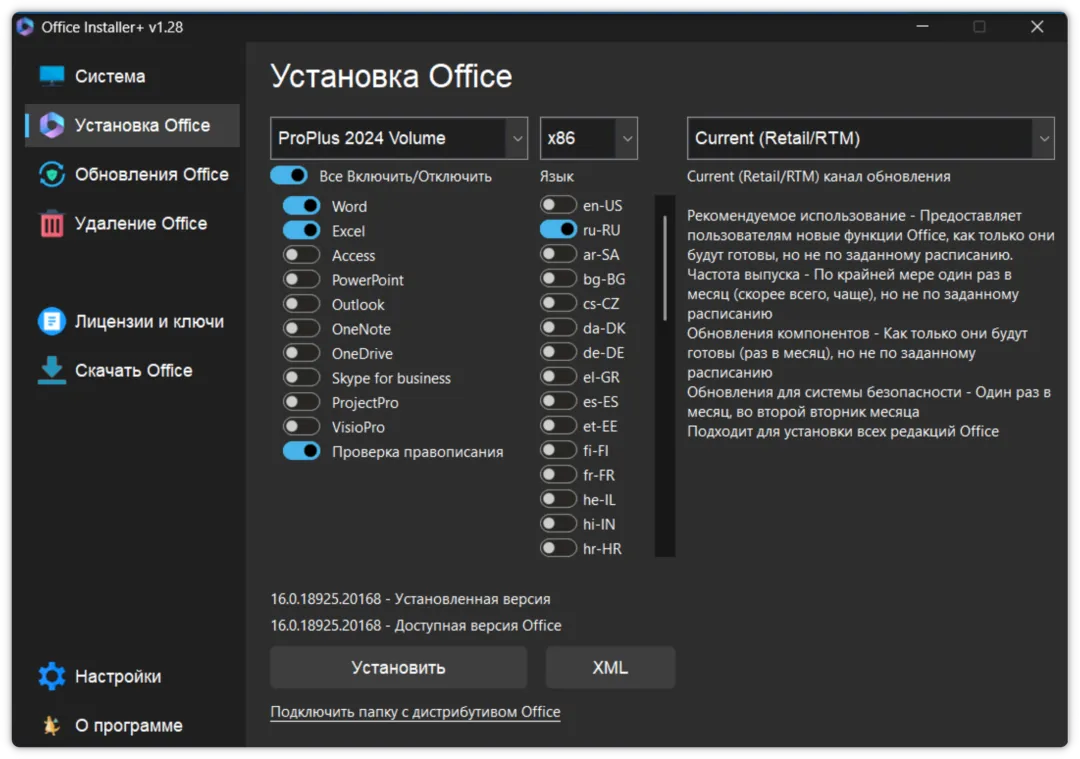Enable bg-BG language toggle

558,278
